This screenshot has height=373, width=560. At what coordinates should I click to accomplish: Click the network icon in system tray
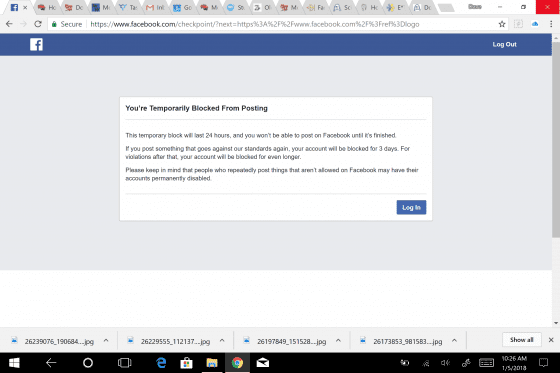pos(426,363)
